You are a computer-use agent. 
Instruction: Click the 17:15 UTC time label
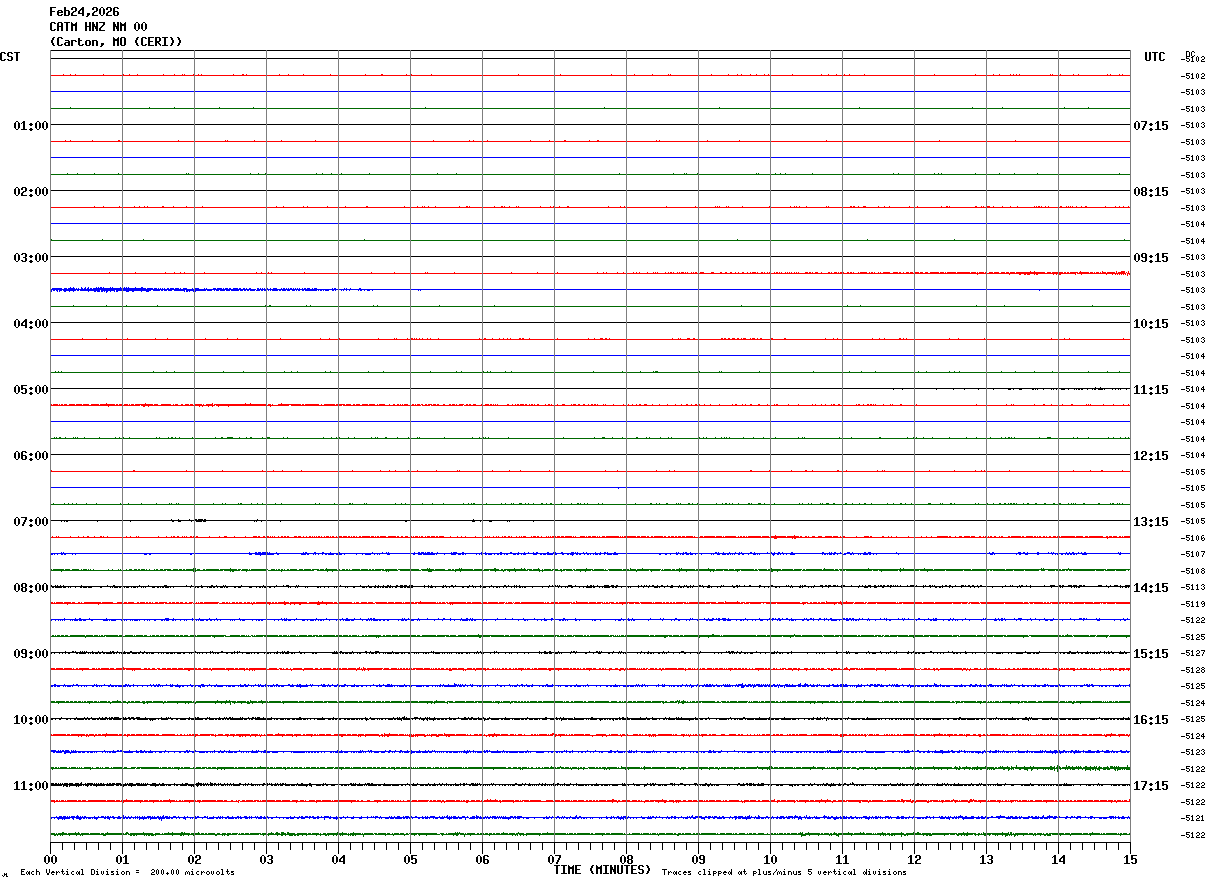point(1151,786)
